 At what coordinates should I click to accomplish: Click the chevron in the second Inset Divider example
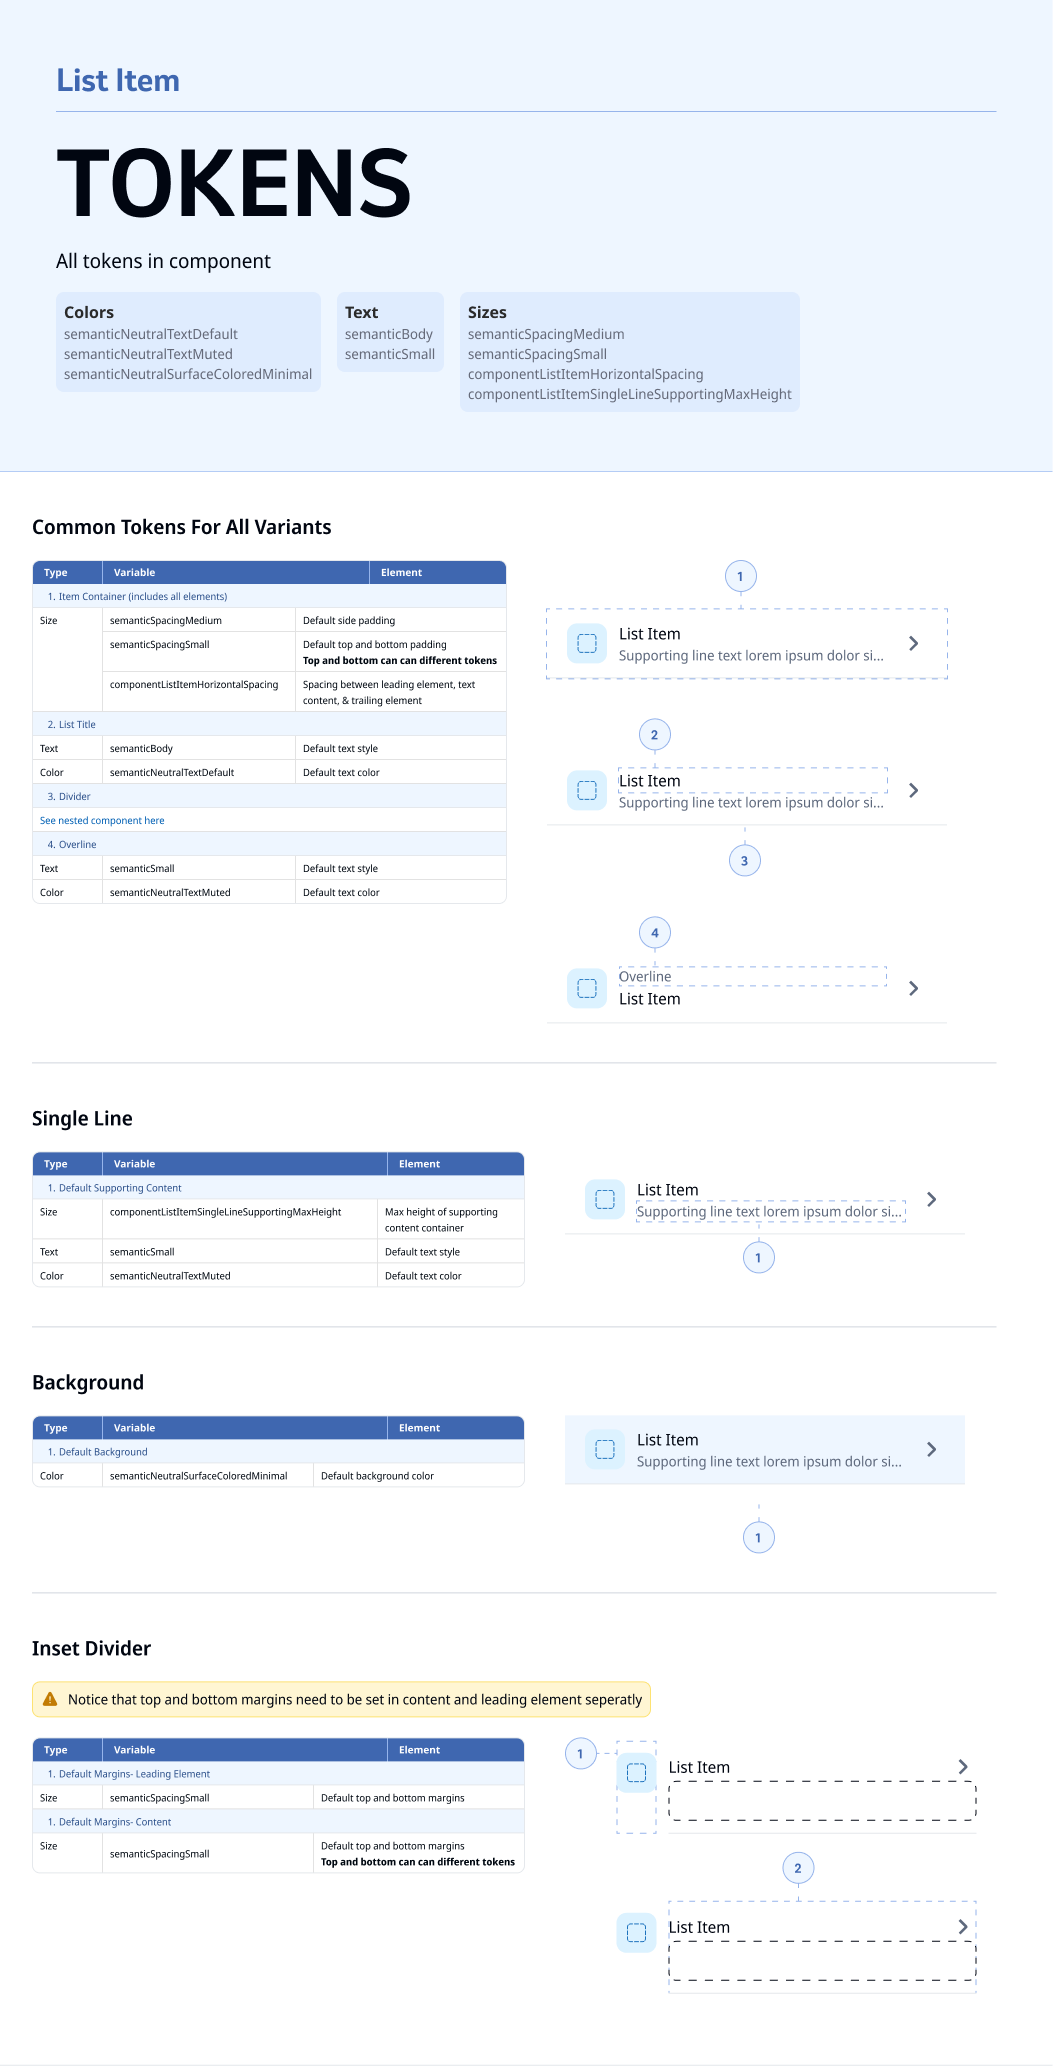[963, 1926]
